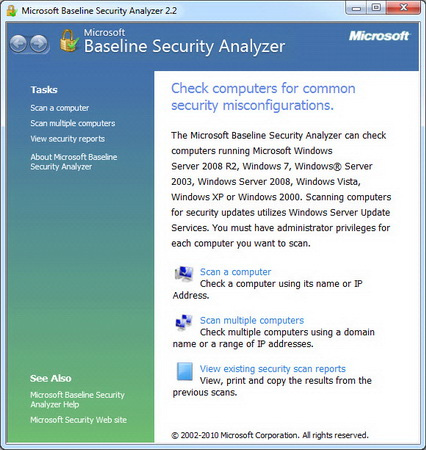The height and width of the screenshot is (450, 426).
Task: Click the title bar application icon
Action: (x=12, y=11)
